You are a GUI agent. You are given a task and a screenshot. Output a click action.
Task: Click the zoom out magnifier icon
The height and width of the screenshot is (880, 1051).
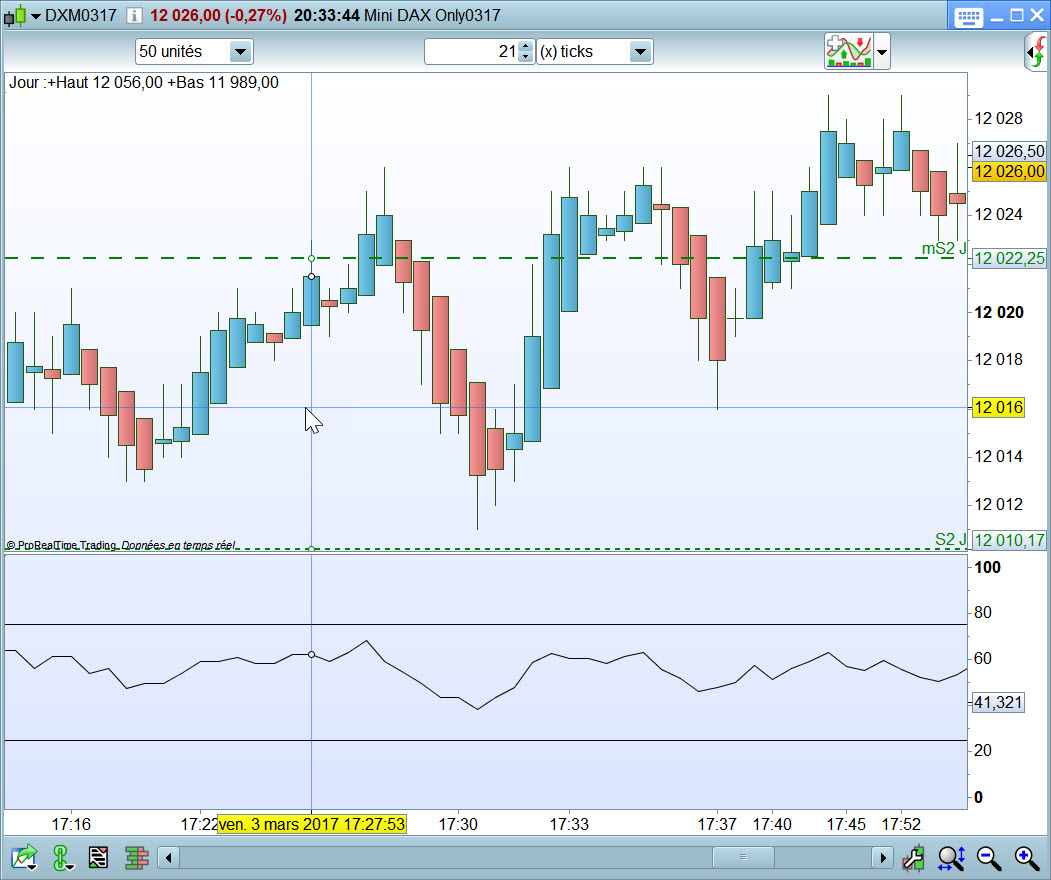pyautogui.click(x=988, y=857)
